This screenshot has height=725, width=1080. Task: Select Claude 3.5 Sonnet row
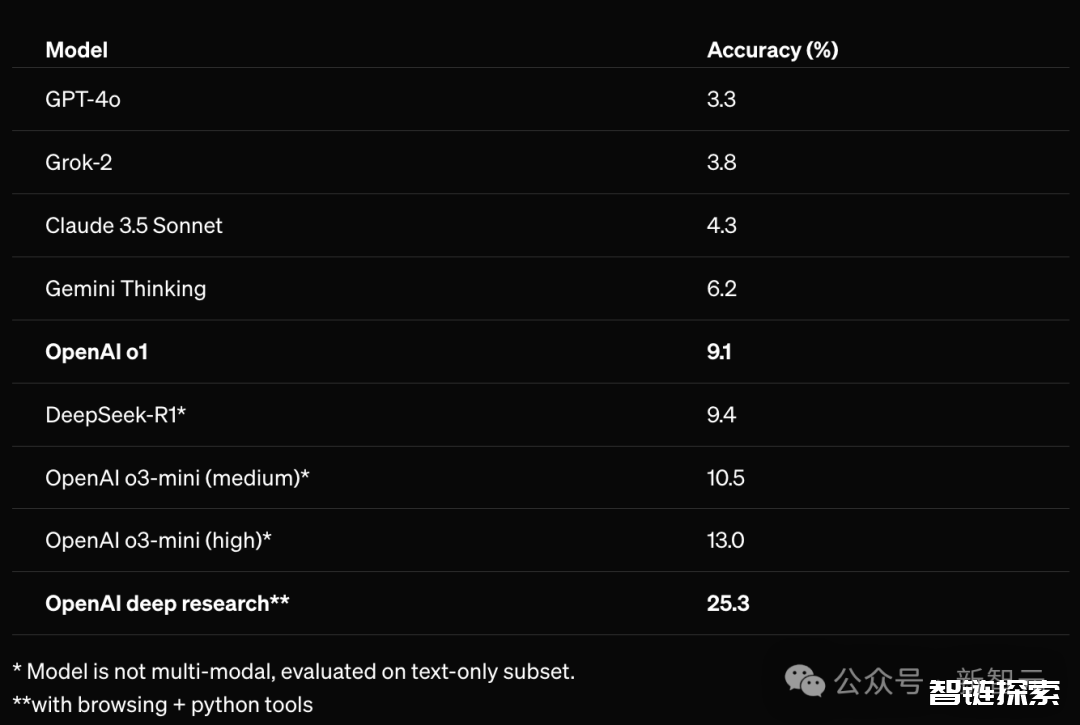click(x=541, y=225)
